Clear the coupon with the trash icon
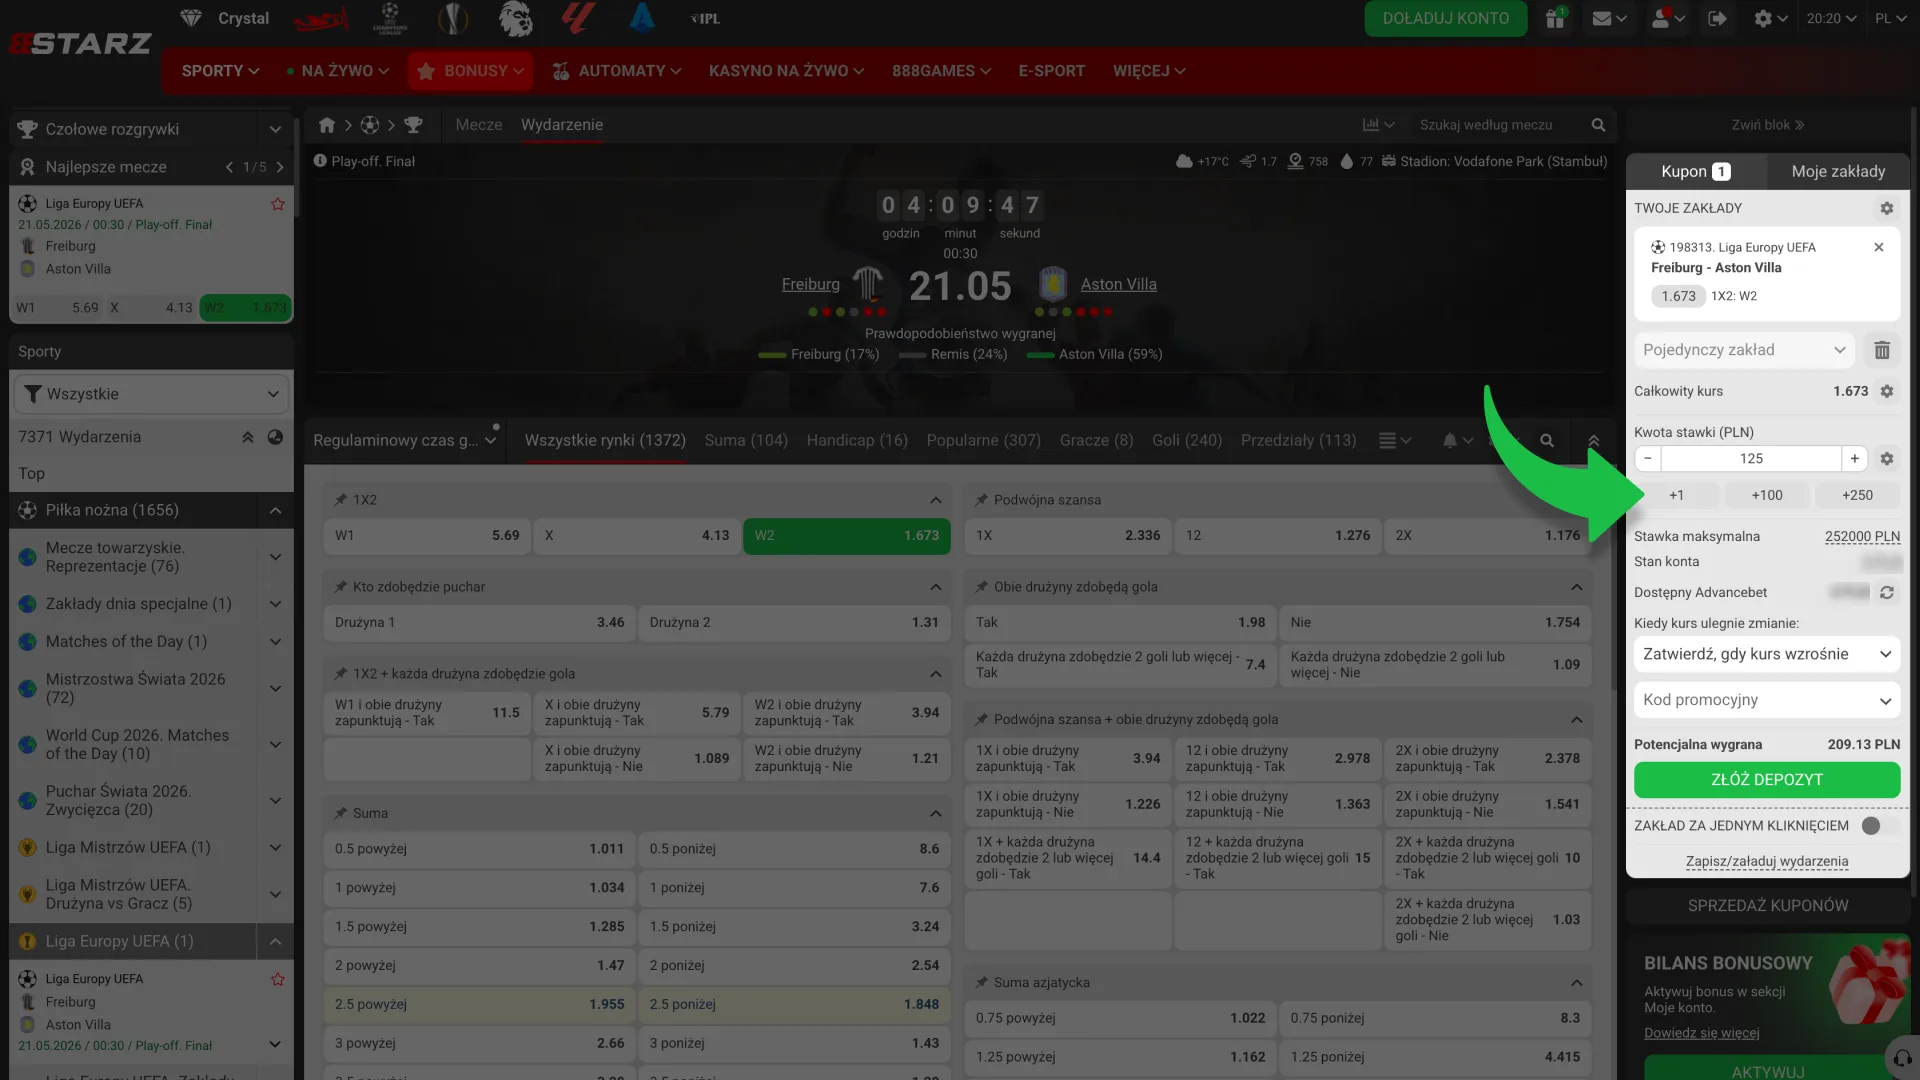The image size is (1920, 1080). [1882, 350]
